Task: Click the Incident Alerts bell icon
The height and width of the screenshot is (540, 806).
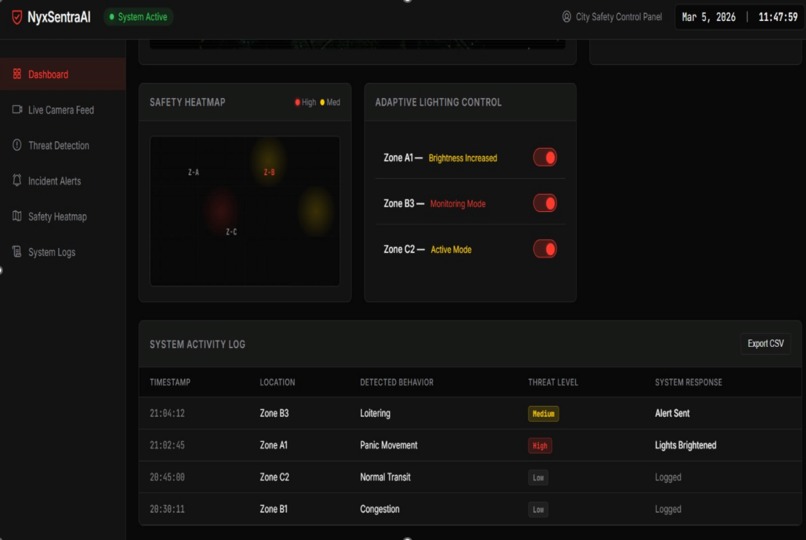Action: pos(17,180)
